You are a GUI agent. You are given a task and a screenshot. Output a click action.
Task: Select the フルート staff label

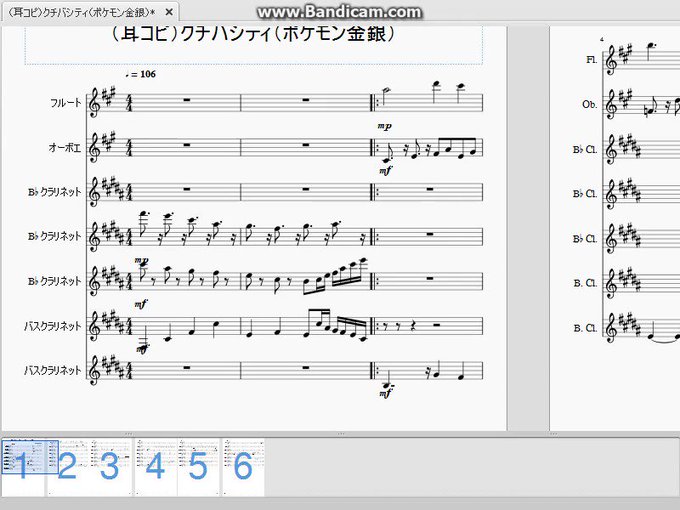pos(65,103)
